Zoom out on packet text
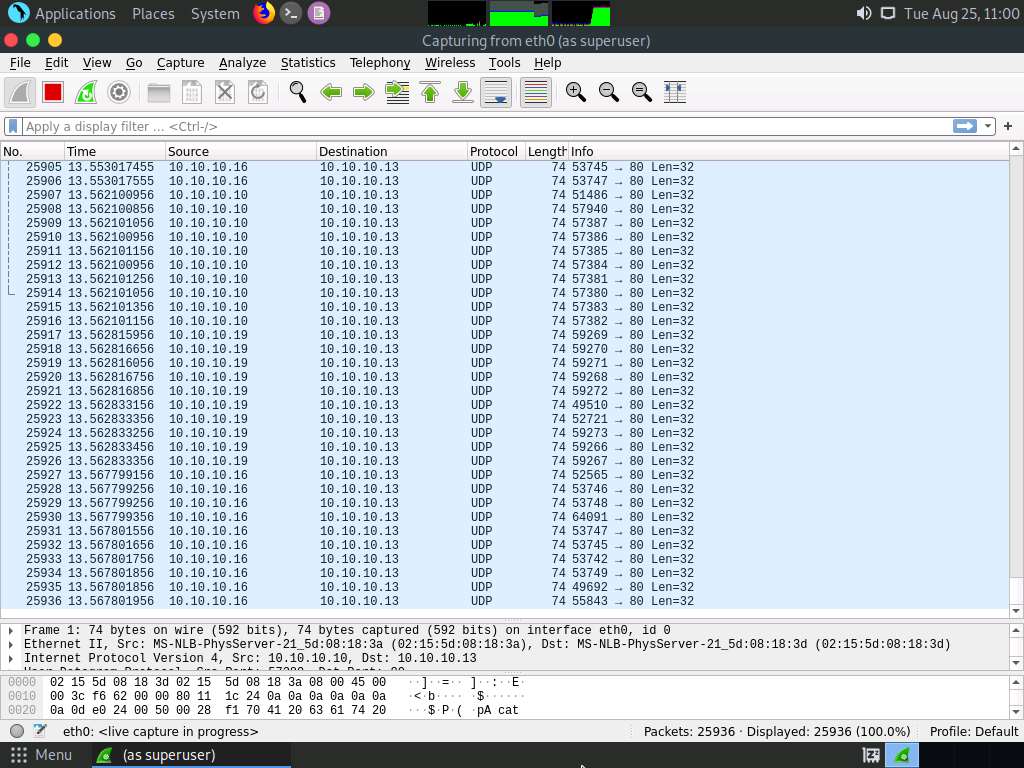The image size is (1024, 768). (609, 92)
